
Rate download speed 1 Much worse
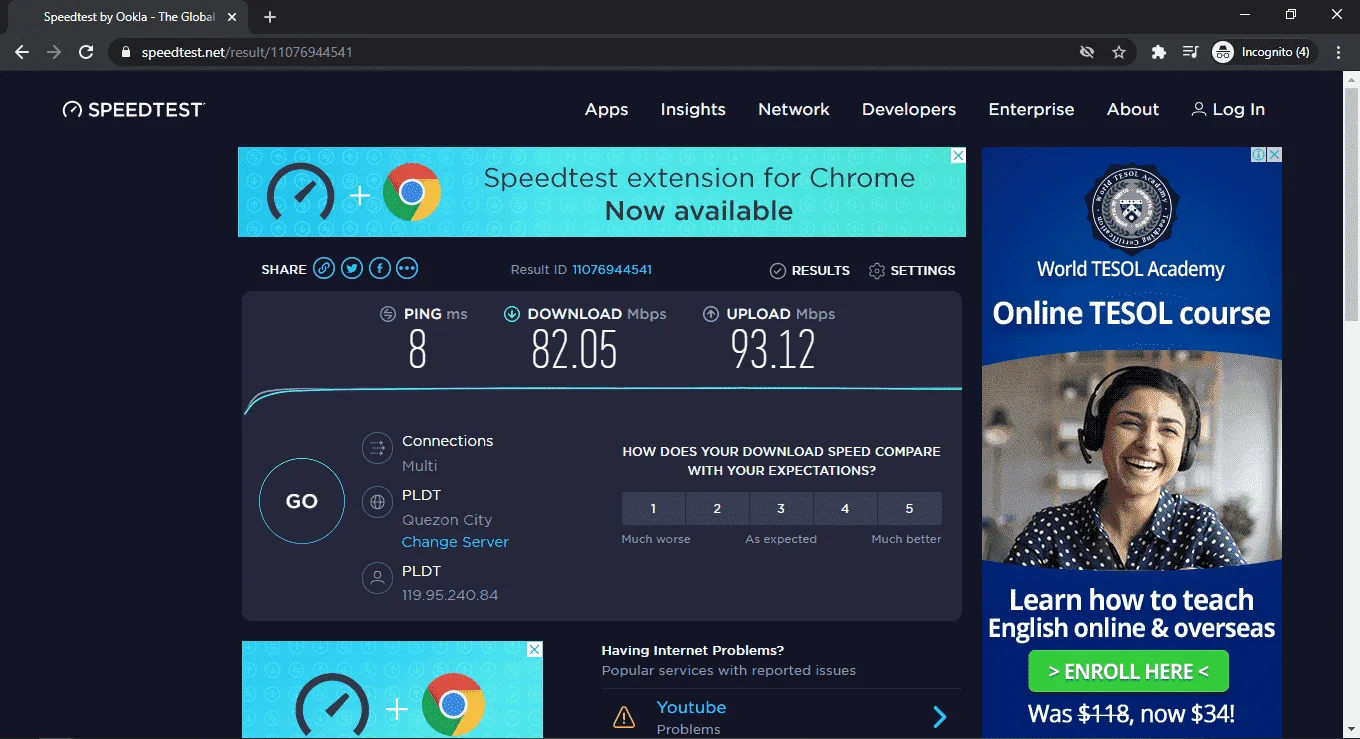click(653, 509)
